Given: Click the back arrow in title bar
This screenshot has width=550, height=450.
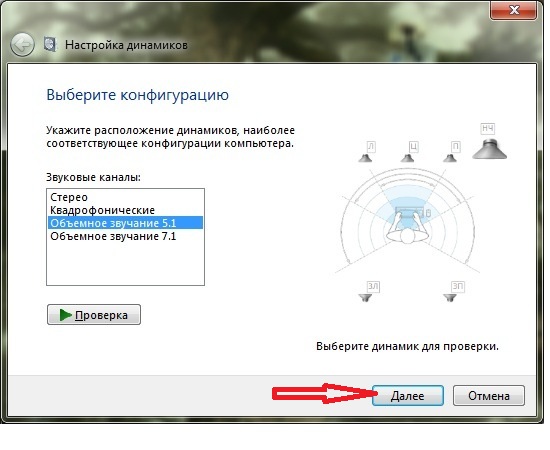Looking at the screenshot, I should click(22, 45).
